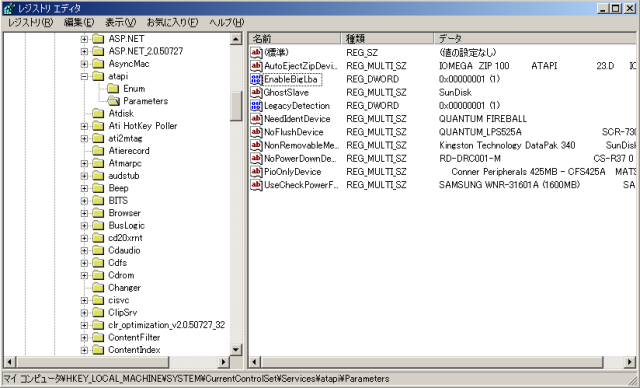Click the BITS folder icon
This screenshot has width=640, height=388.
[98, 201]
